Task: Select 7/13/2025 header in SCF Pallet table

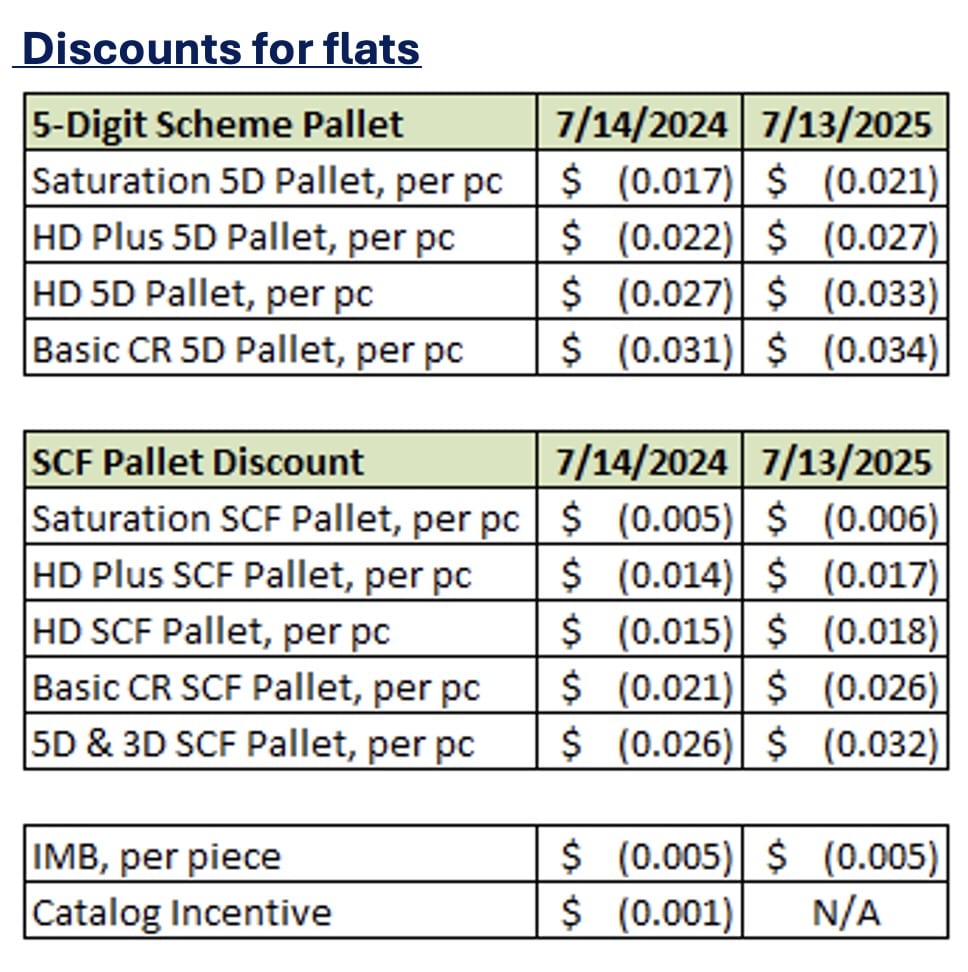Action: pos(845,461)
